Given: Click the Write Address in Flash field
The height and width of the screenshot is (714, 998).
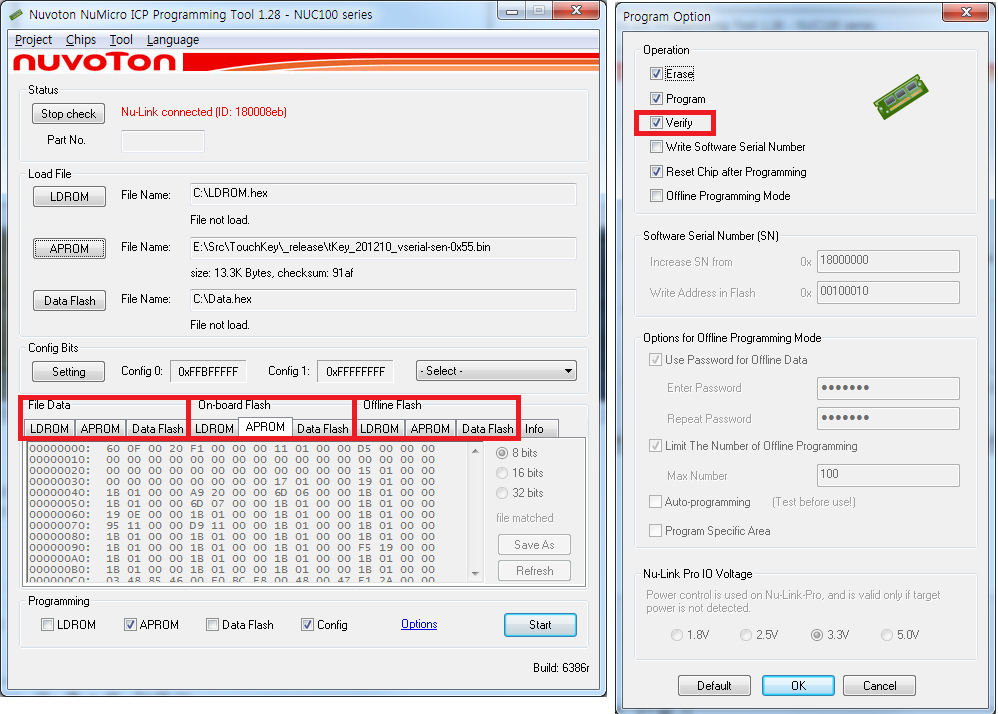Looking at the screenshot, I should [888, 292].
